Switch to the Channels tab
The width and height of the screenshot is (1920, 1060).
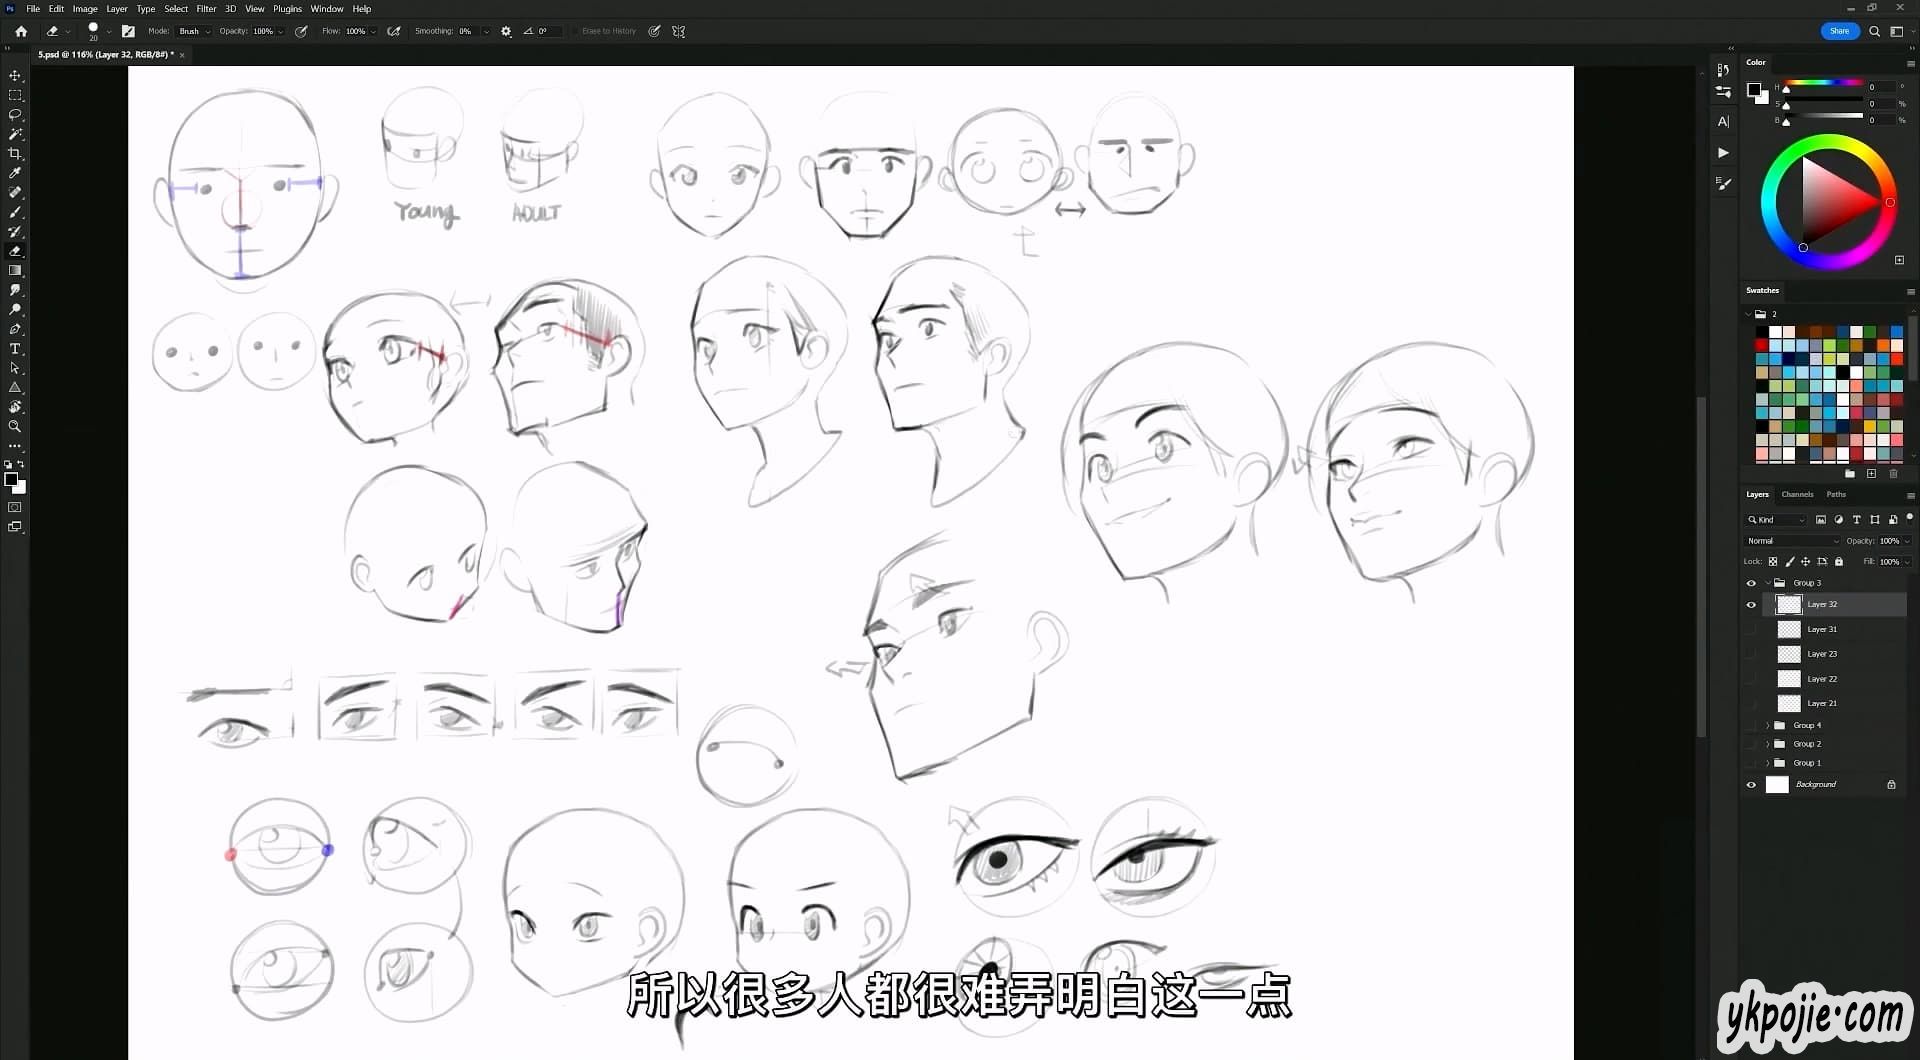click(x=1797, y=494)
